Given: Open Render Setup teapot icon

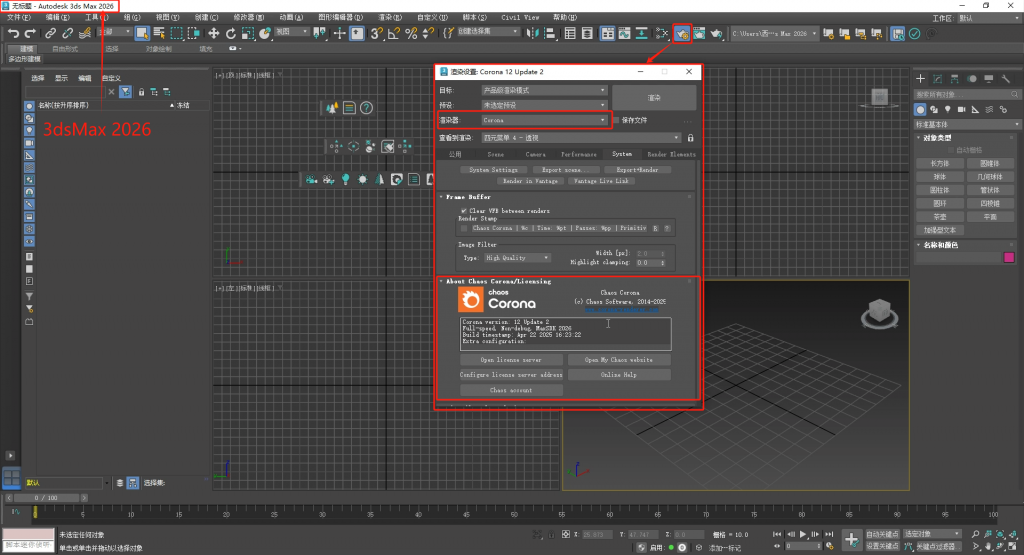Looking at the screenshot, I should (x=682, y=33).
